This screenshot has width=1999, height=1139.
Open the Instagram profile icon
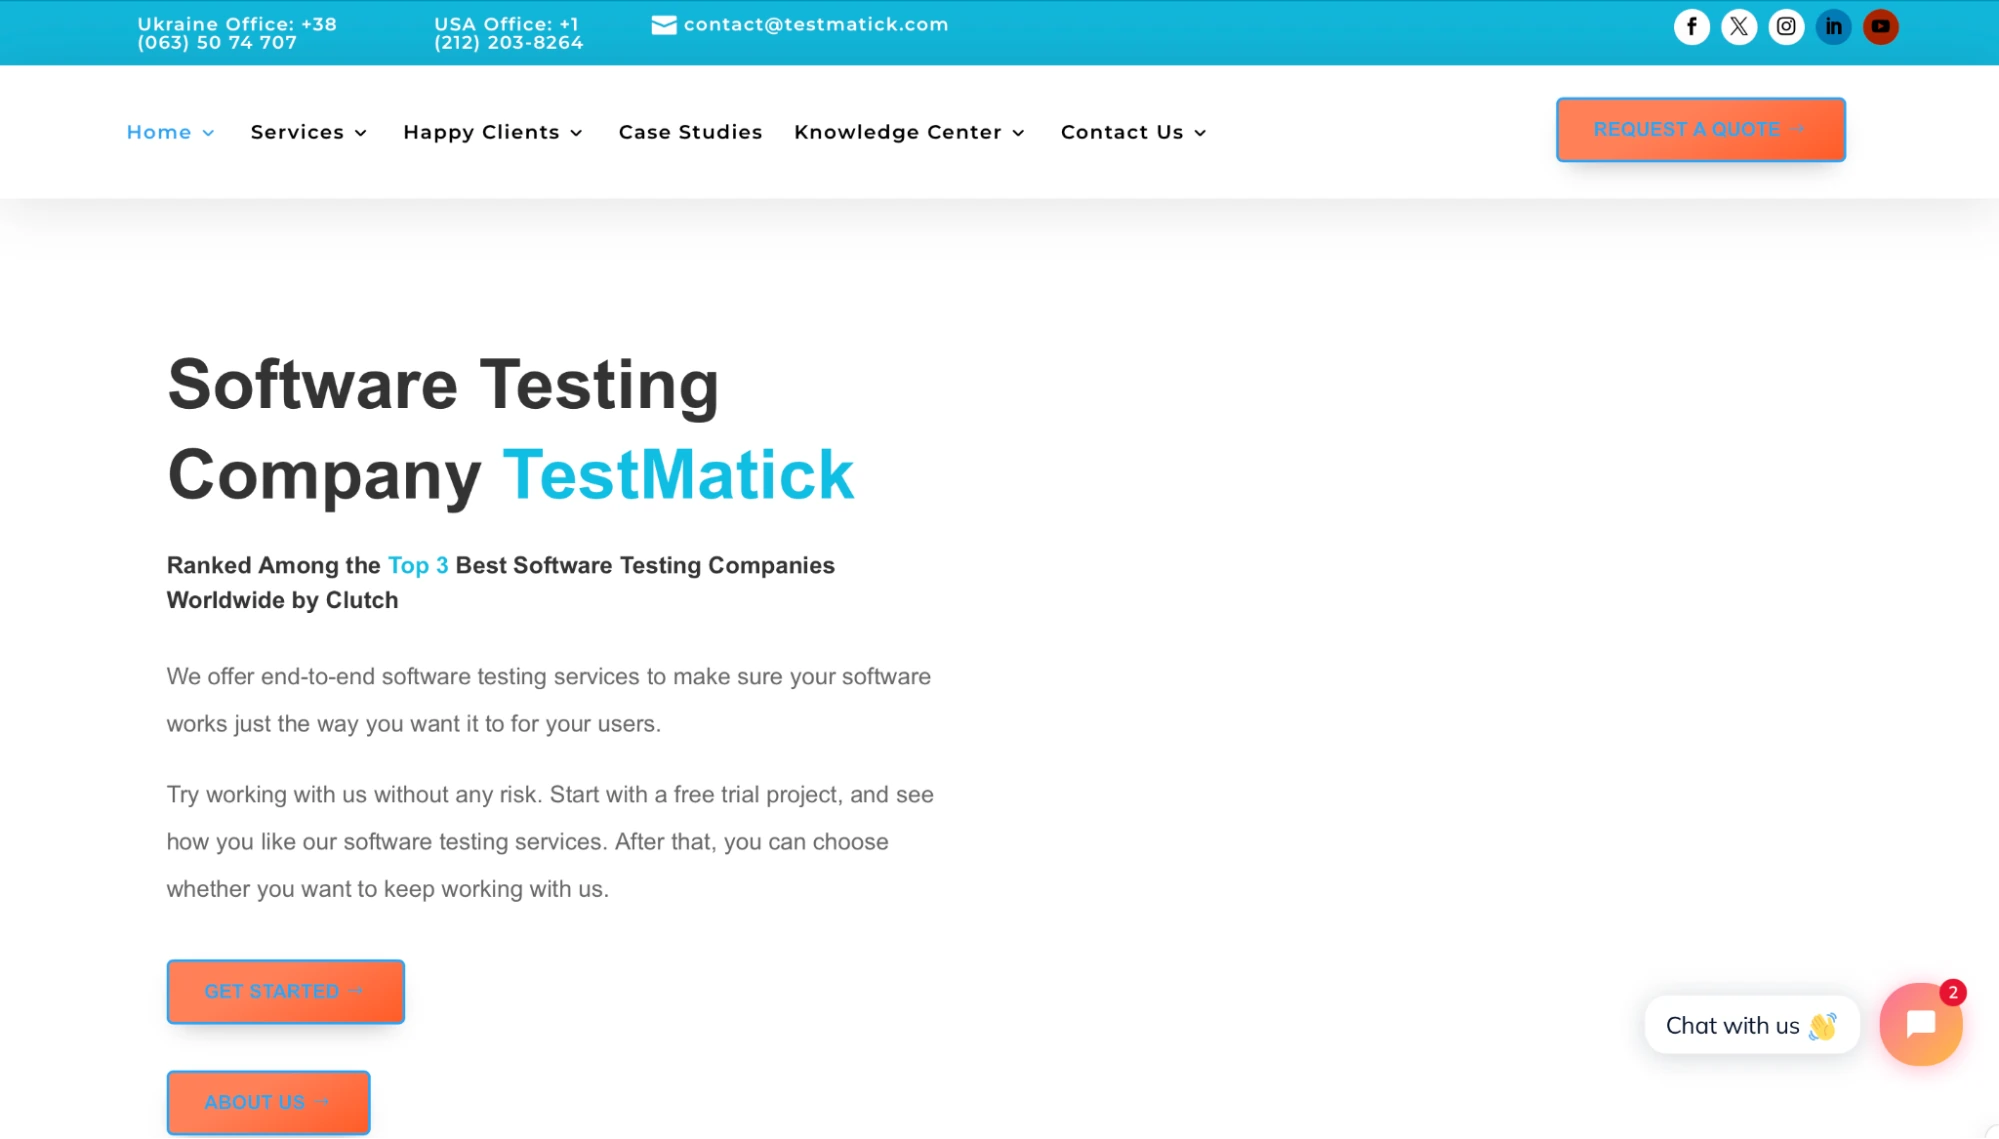point(1786,27)
